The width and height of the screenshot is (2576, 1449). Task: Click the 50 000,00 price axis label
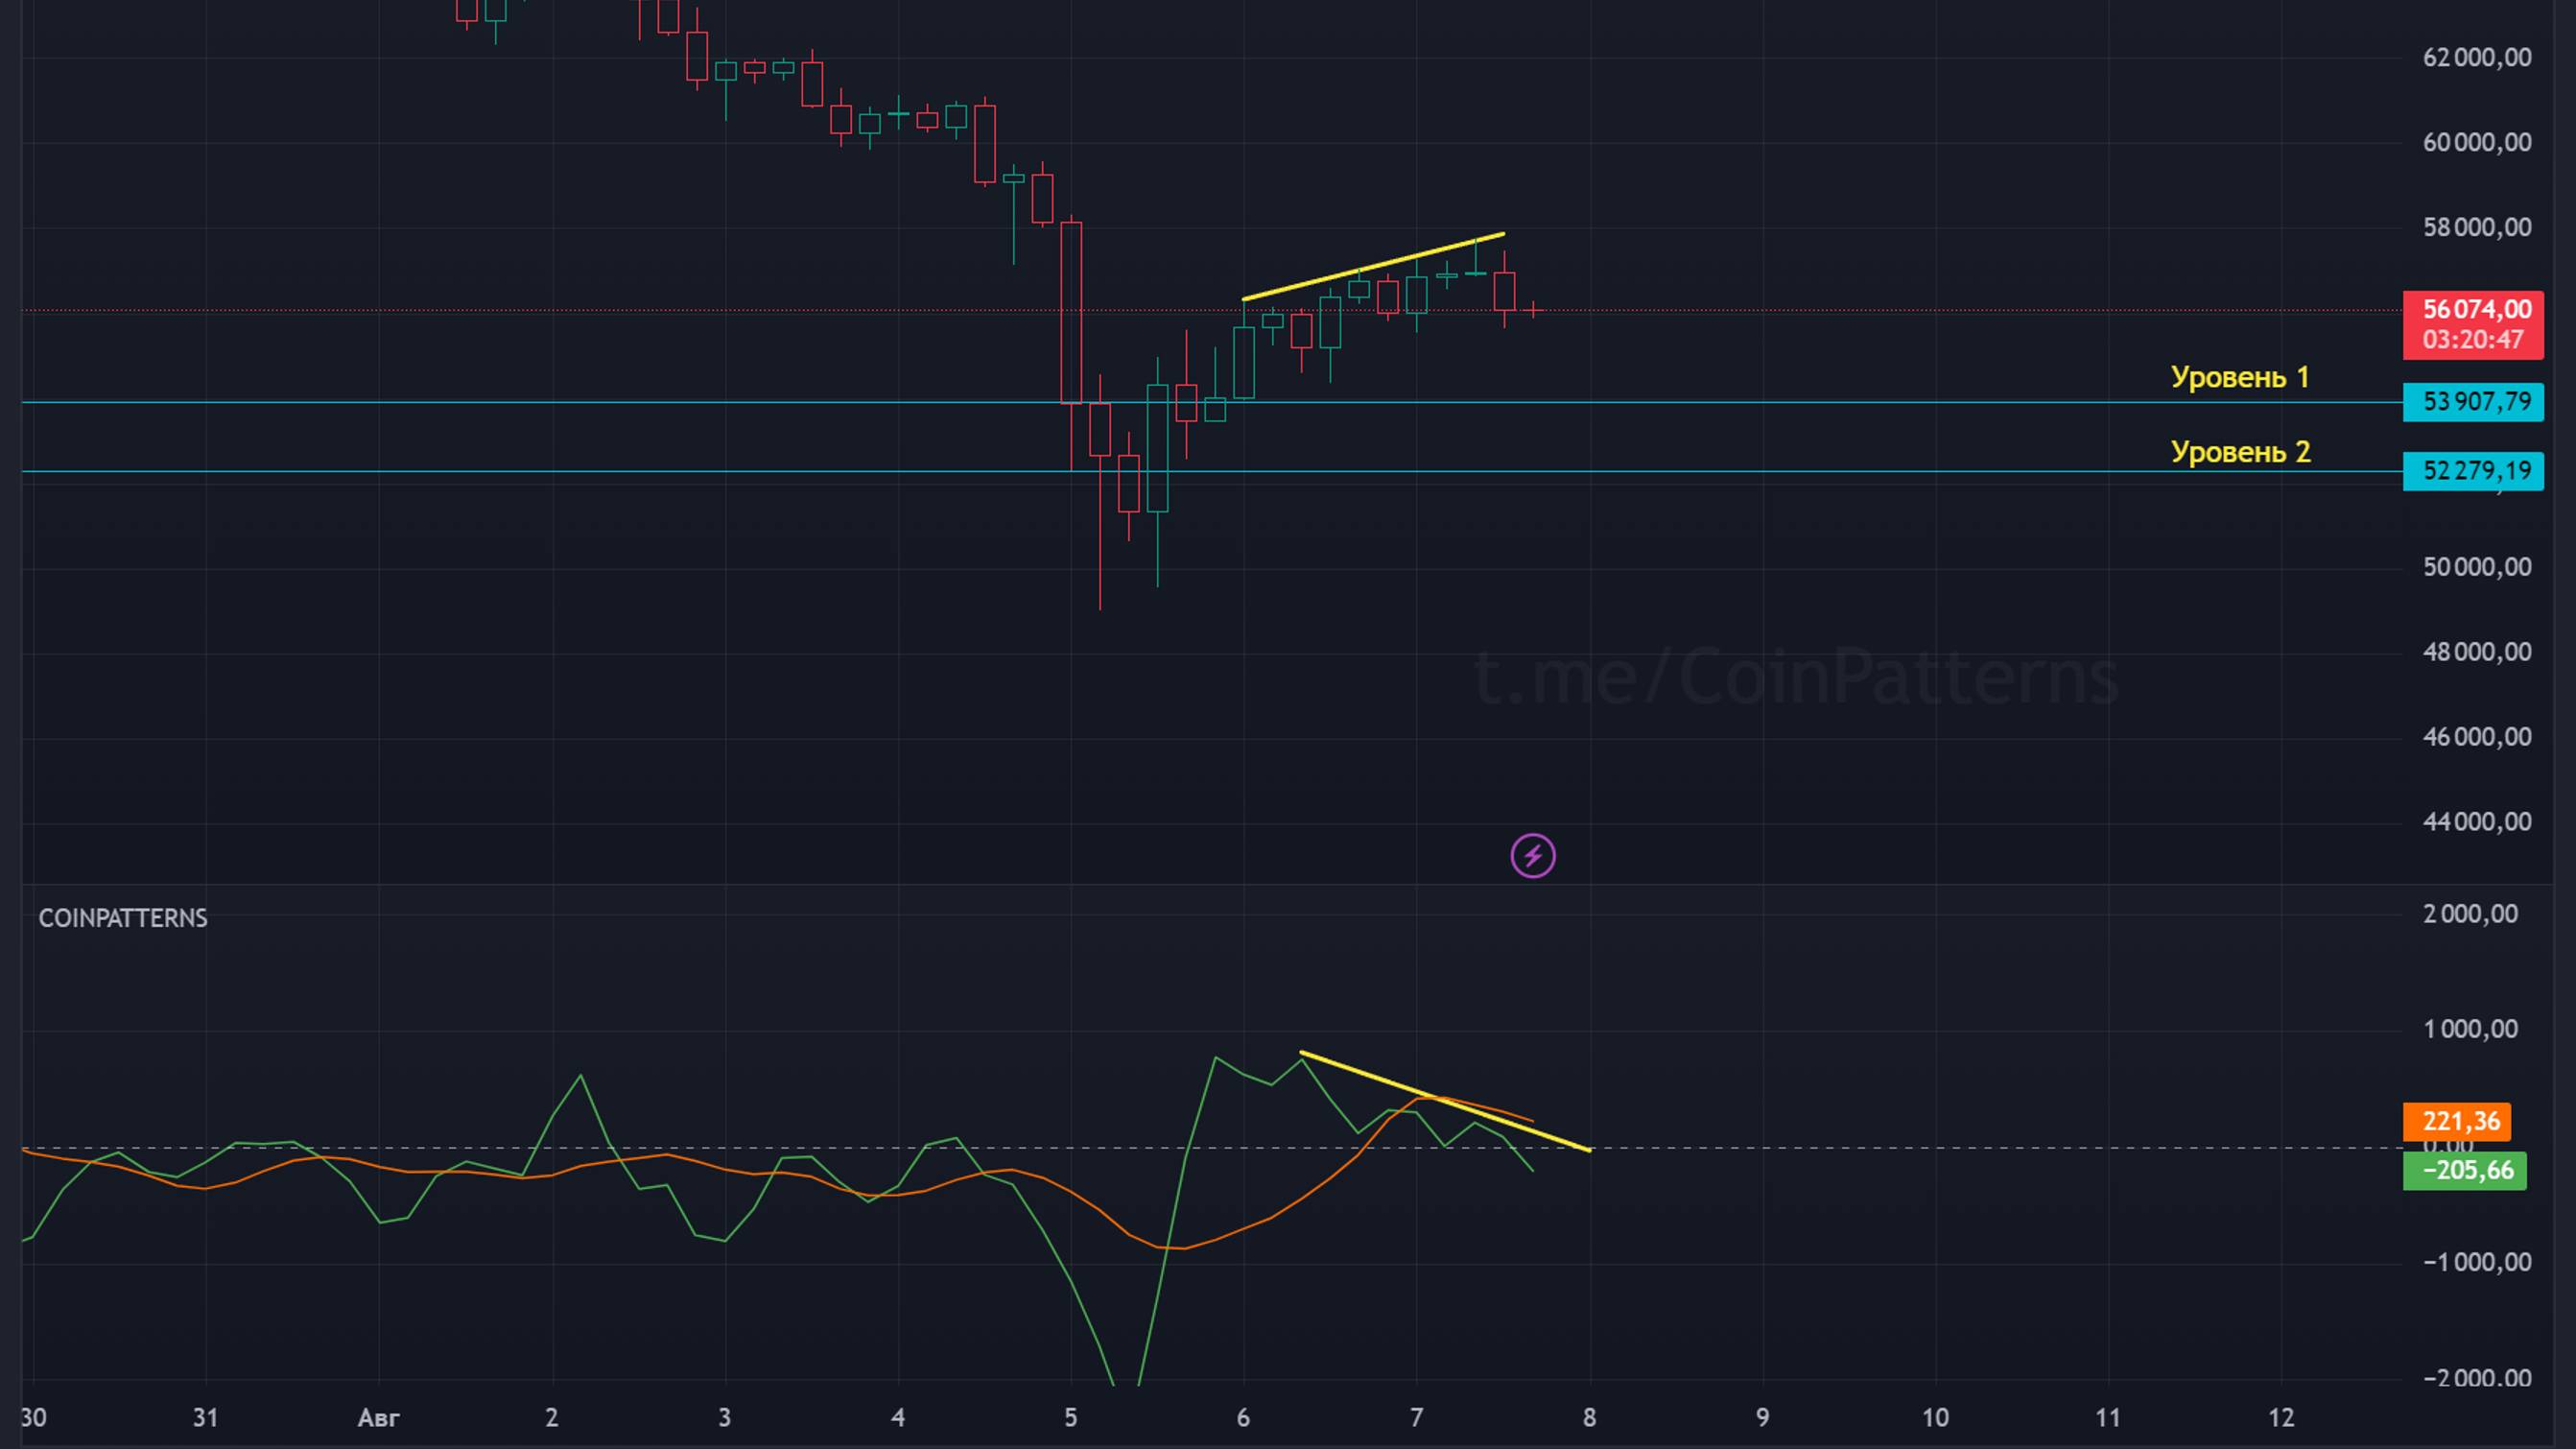[x=2477, y=567]
